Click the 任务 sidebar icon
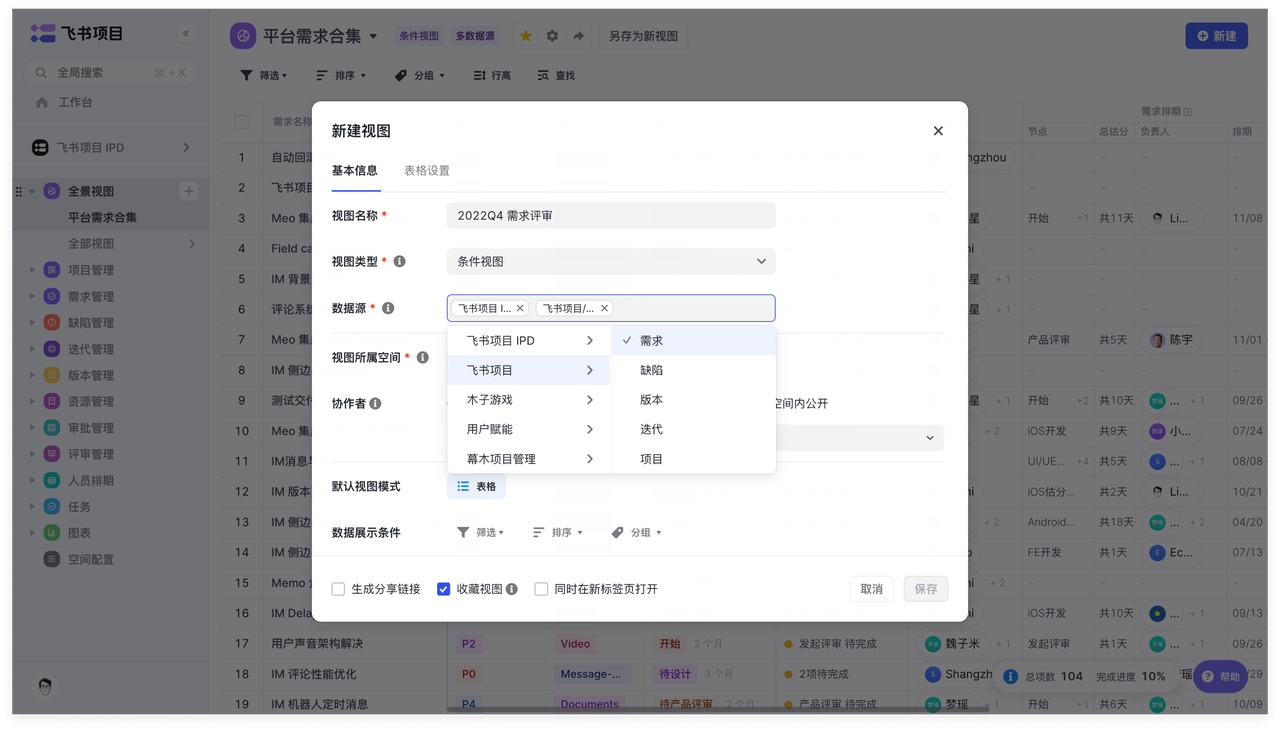This screenshot has height=730, width=1280. (x=52, y=506)
